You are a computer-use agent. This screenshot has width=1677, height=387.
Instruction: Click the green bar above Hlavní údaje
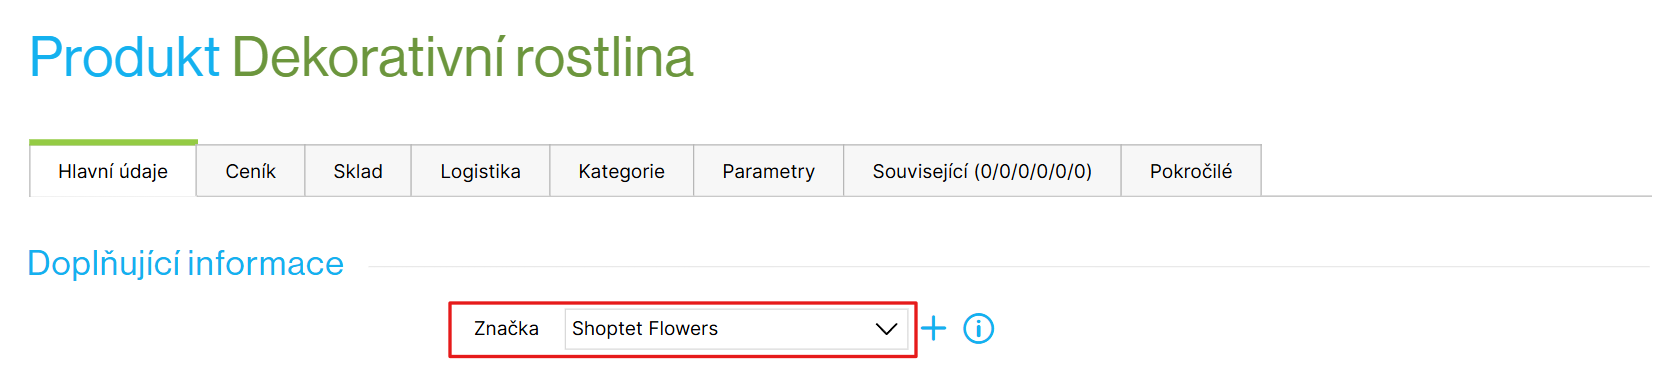113,142
